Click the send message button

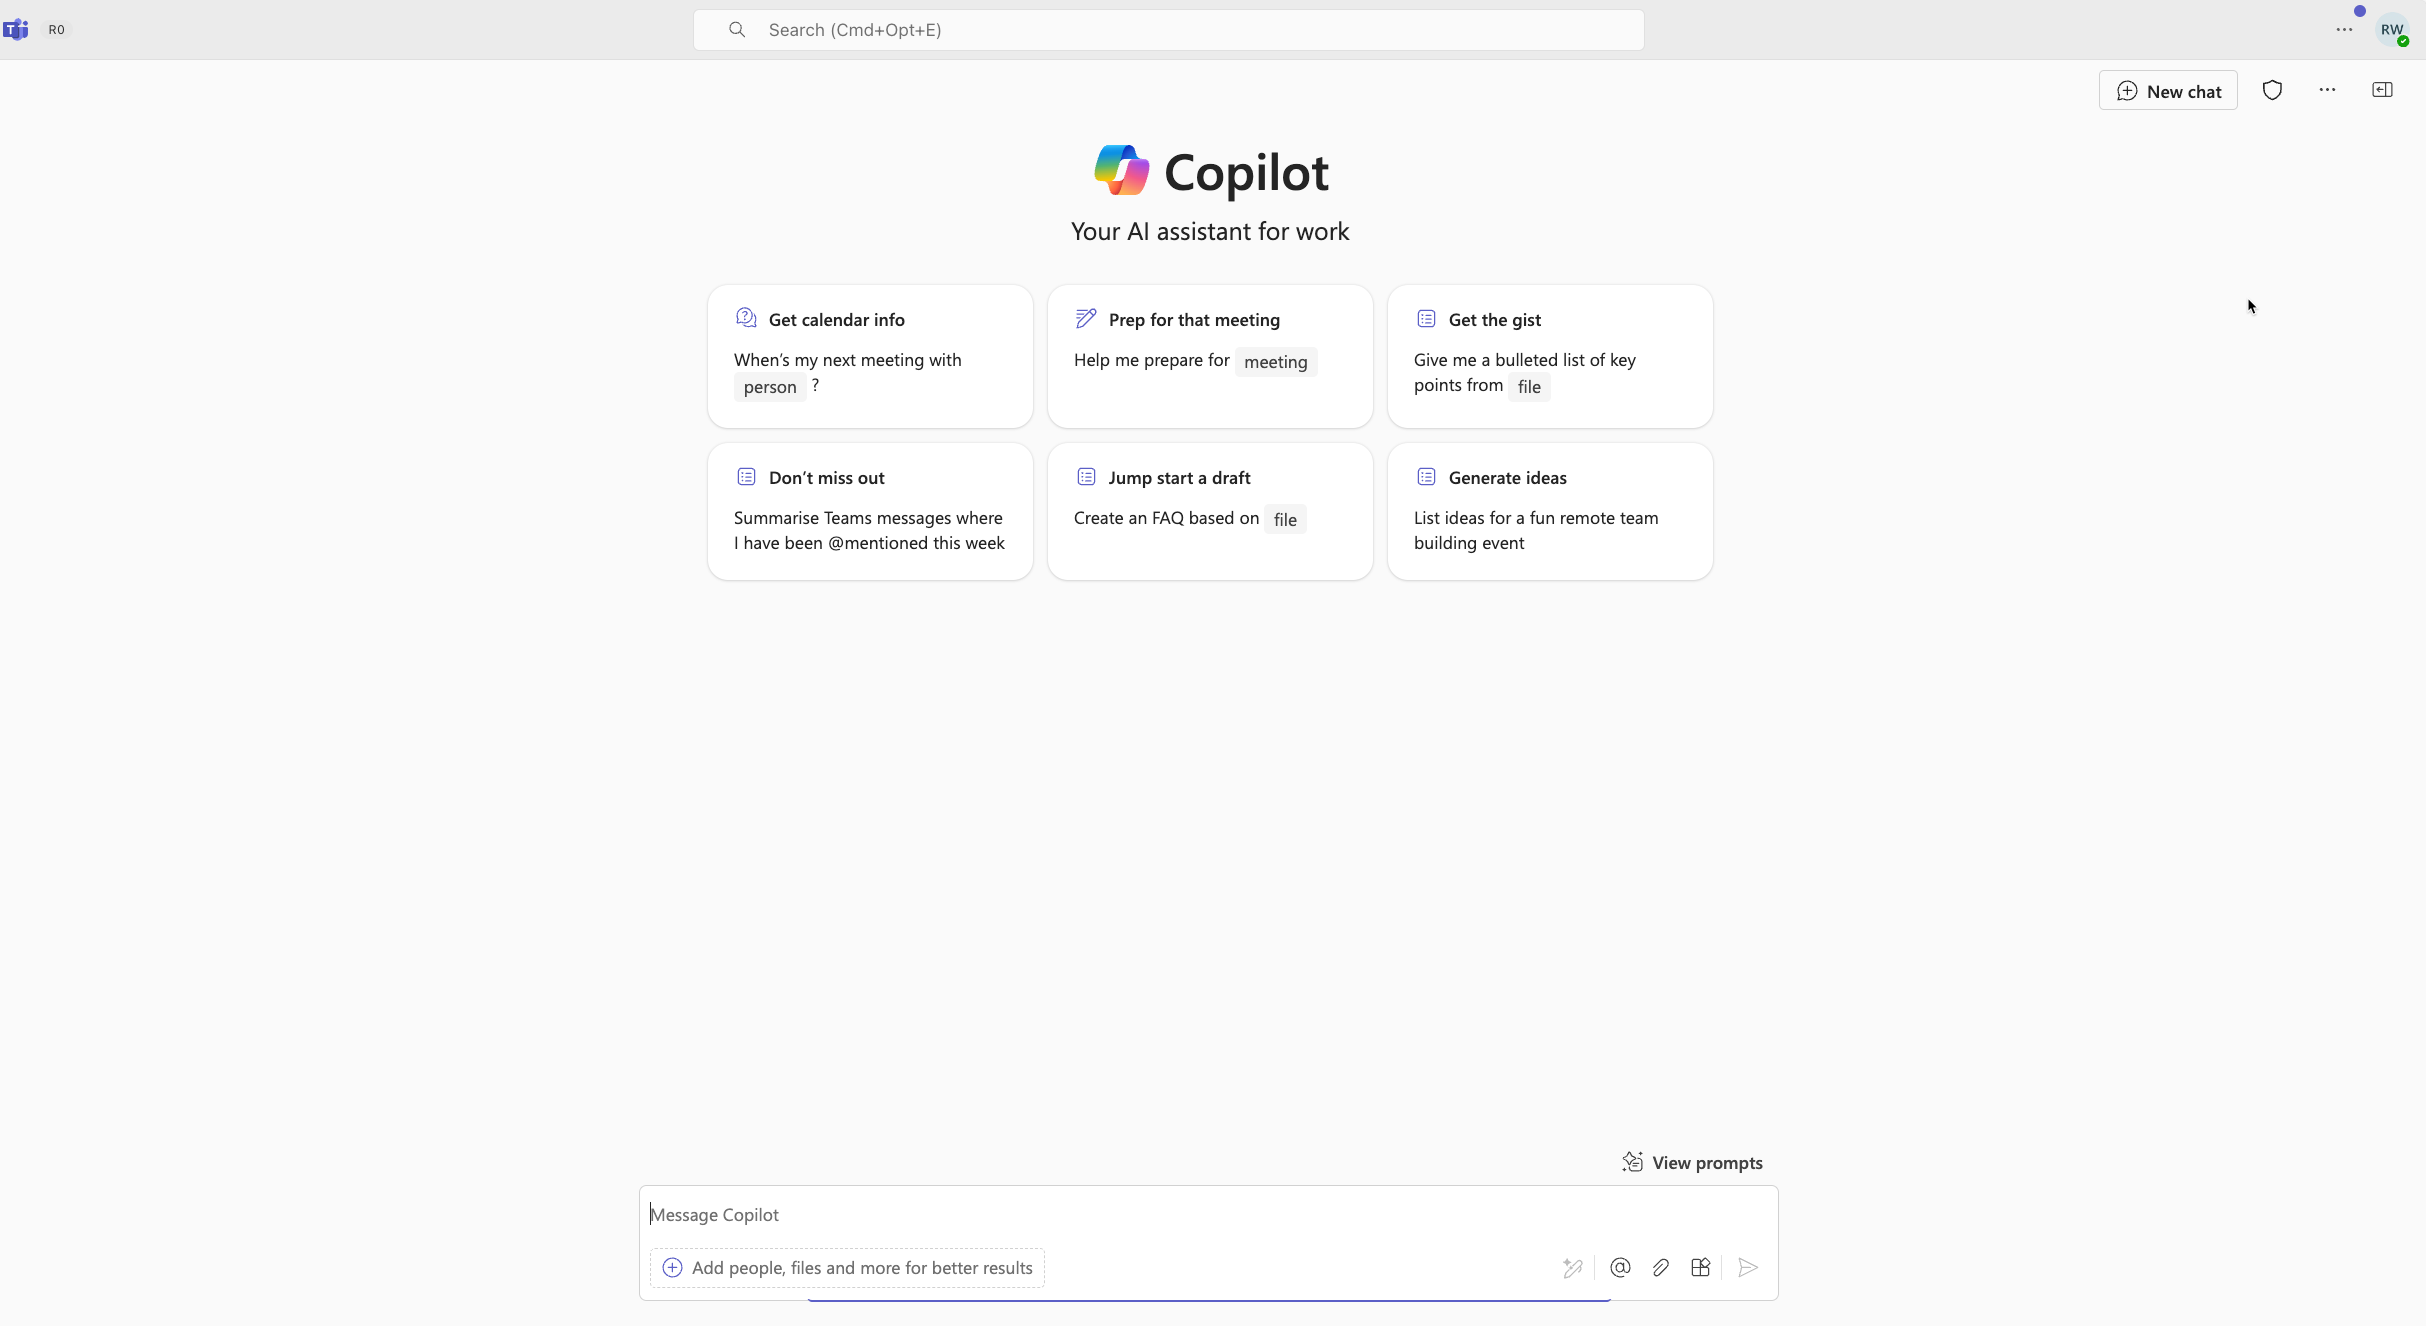[1747, 1267]
